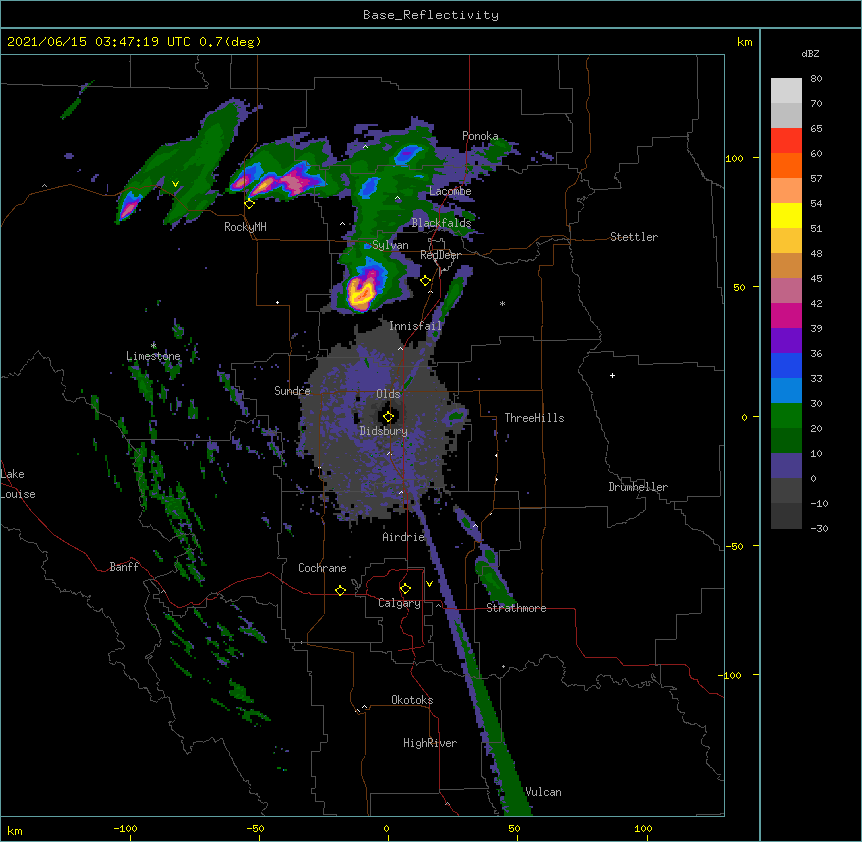Click the Lake Louise label
The width and height of the screenshot is (862, 842).
18,484
